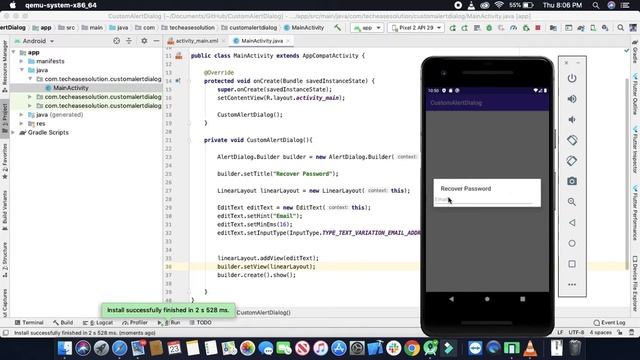Click the Wi-Fi icon in menu bar
The image size is (640, 360).
coord(499,5)
